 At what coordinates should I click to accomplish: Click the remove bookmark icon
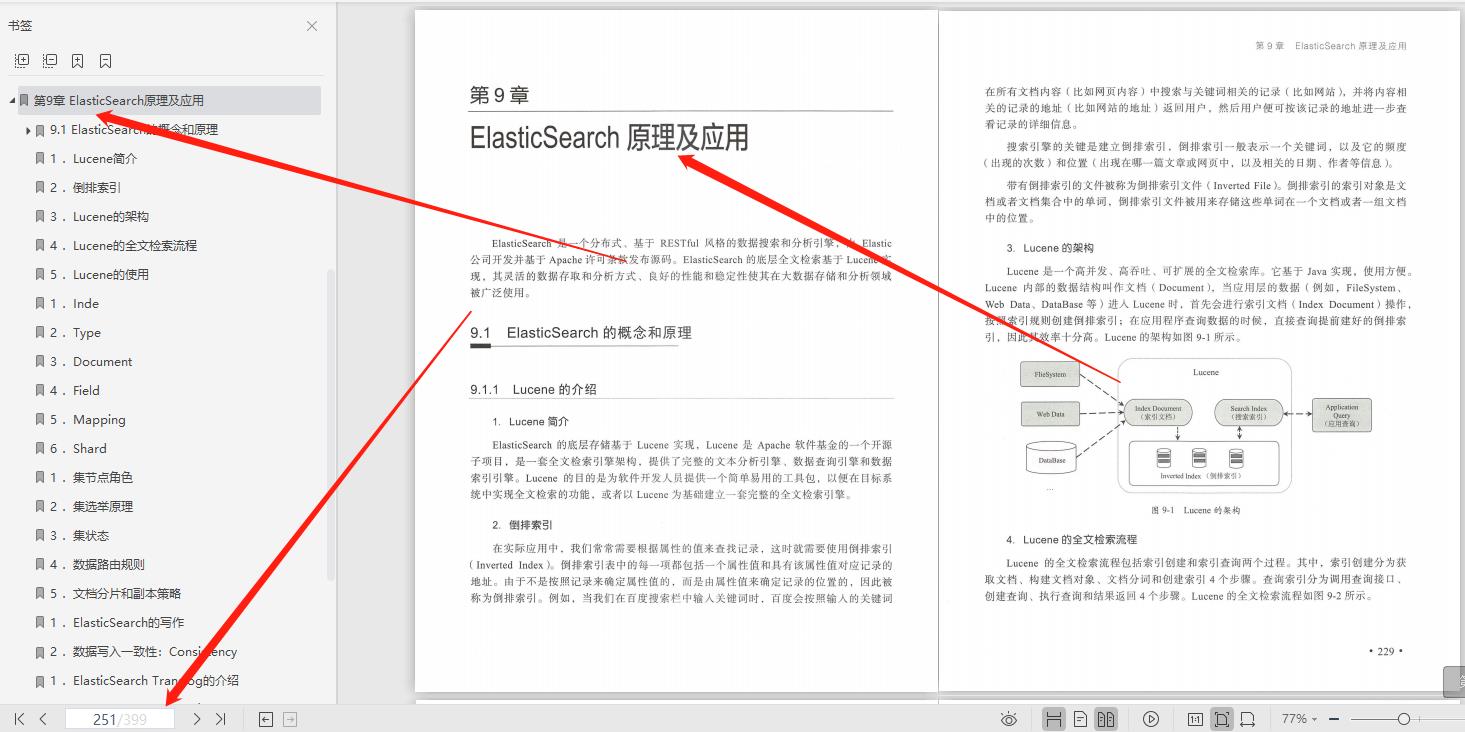(105, 61)
